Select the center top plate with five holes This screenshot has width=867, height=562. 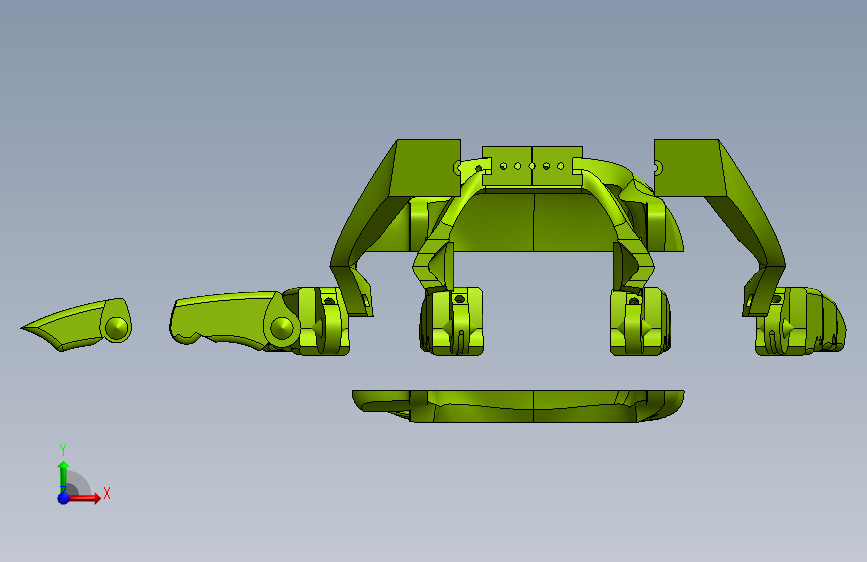click(532, 166)
